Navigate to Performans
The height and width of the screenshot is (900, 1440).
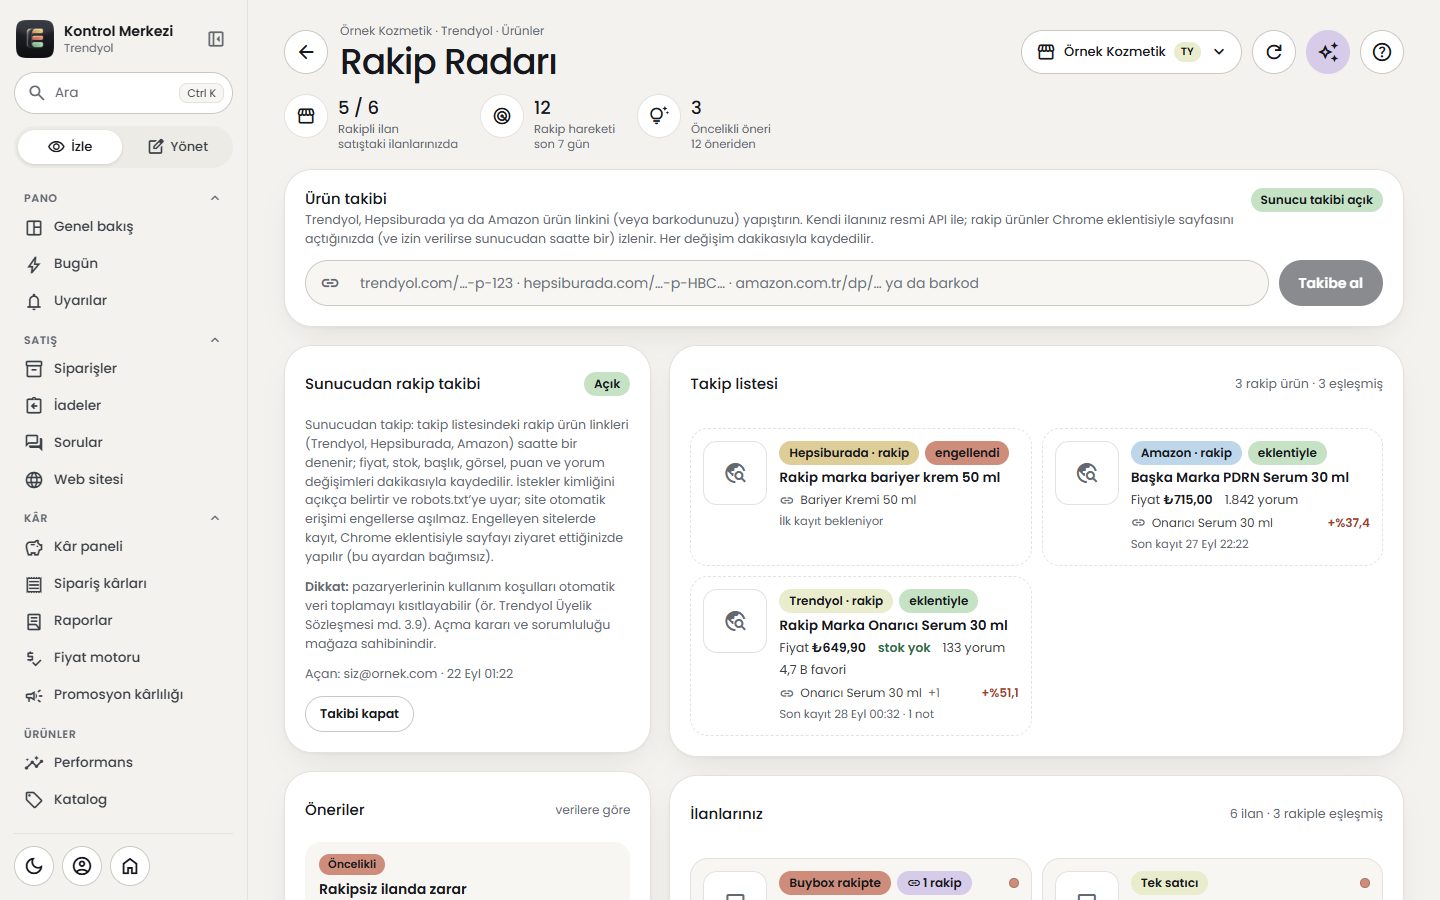click(x=123, y=763)
